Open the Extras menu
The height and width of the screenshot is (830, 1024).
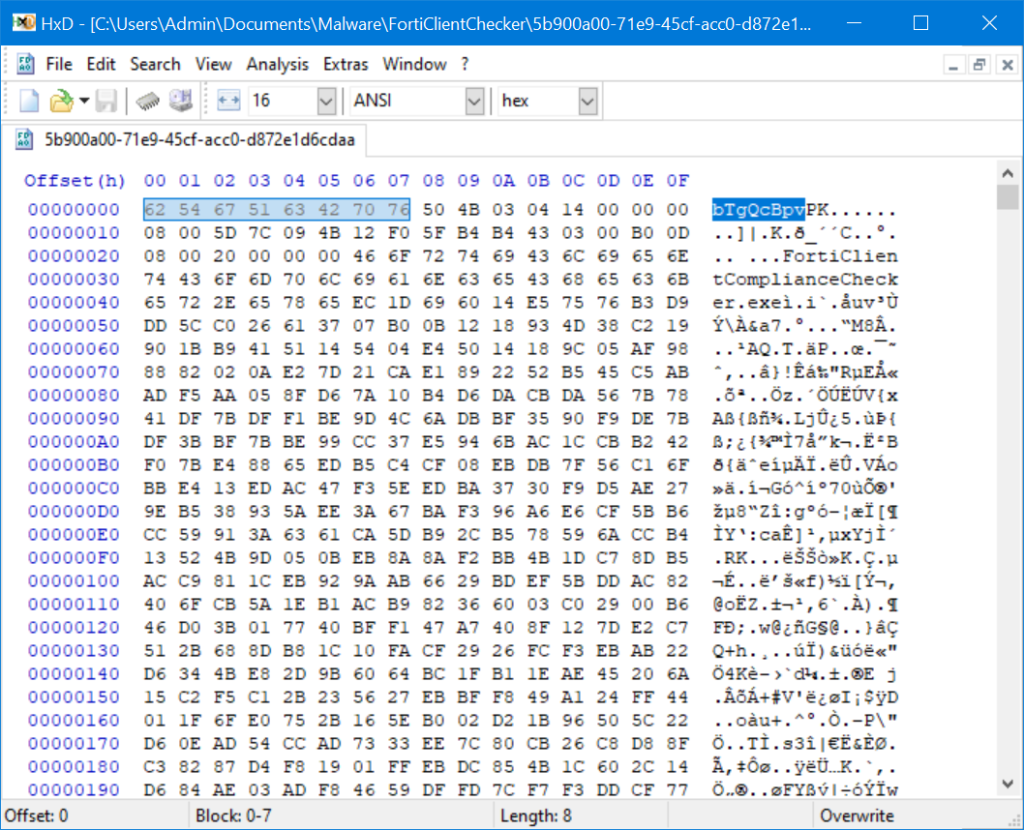coord(345,63)
